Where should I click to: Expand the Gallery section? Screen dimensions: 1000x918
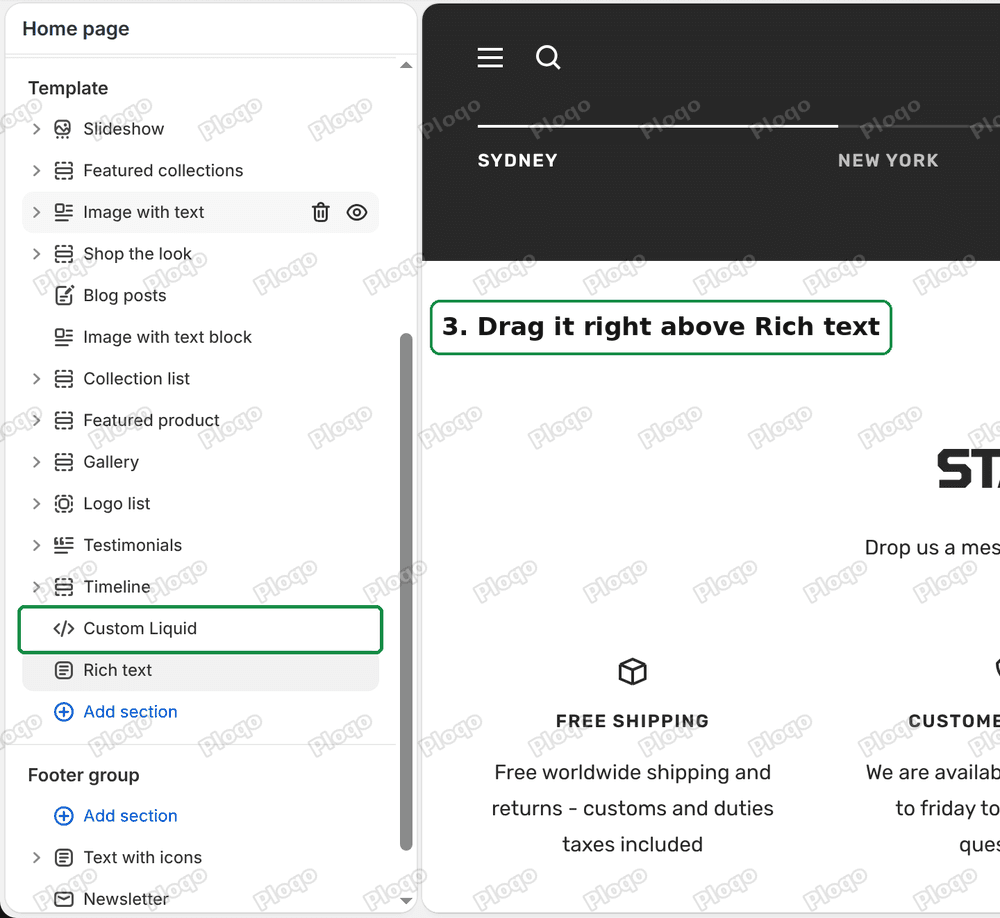coord(36,462)
